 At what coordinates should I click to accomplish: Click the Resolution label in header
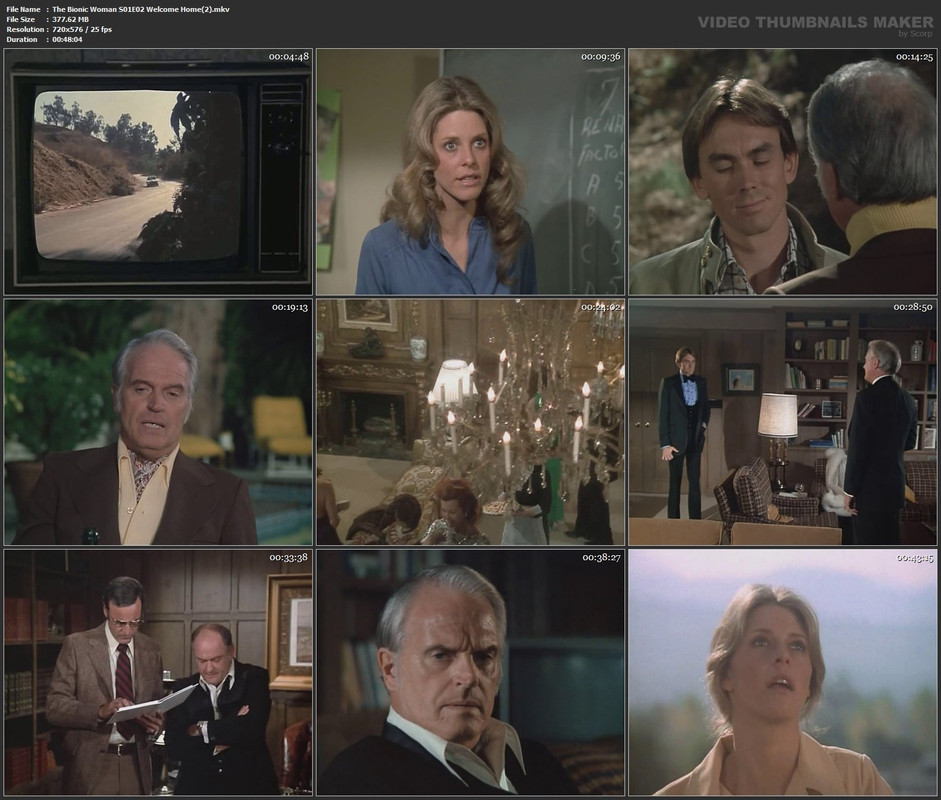pos(25,29)
